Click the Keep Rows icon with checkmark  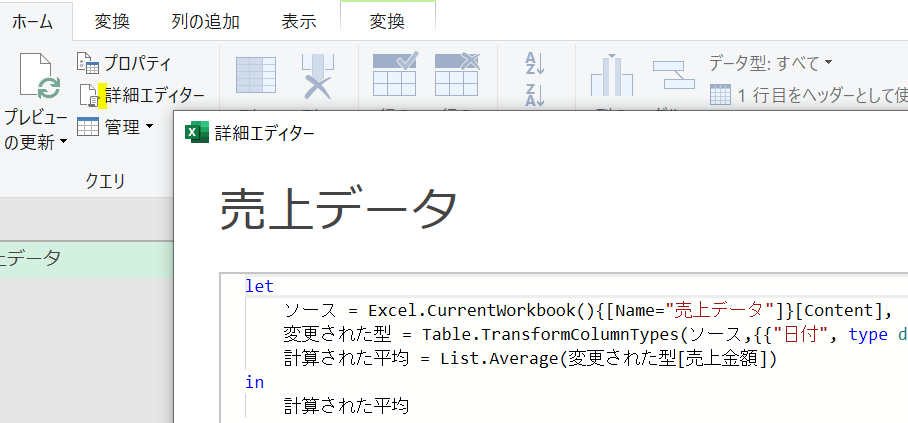point(394,76)
